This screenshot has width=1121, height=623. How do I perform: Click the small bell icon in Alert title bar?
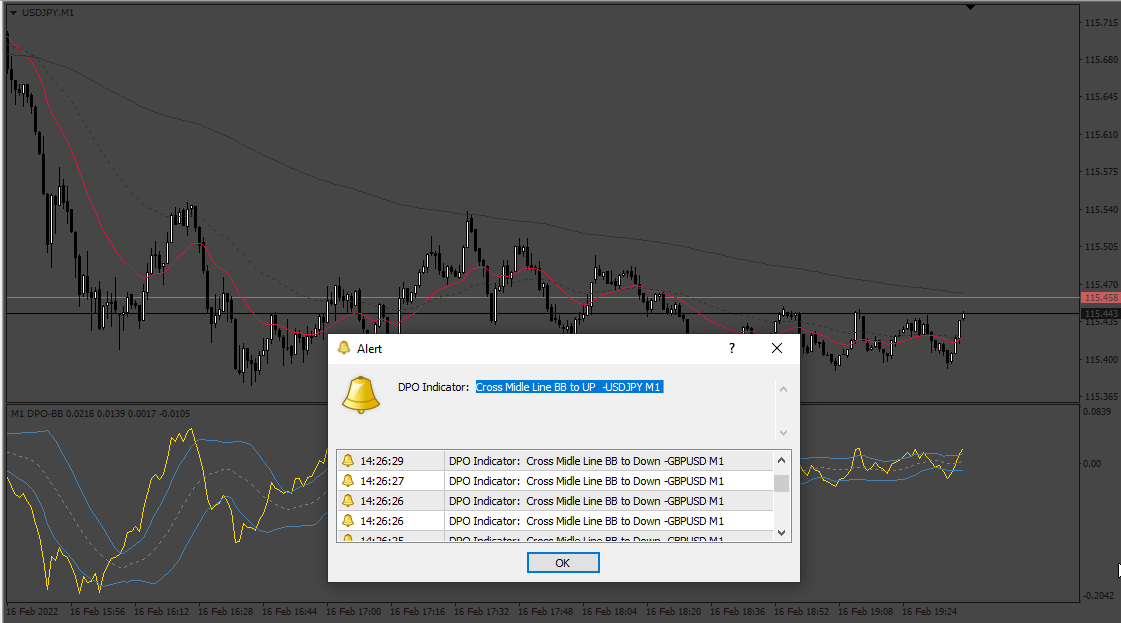click(x=344, y=348)
